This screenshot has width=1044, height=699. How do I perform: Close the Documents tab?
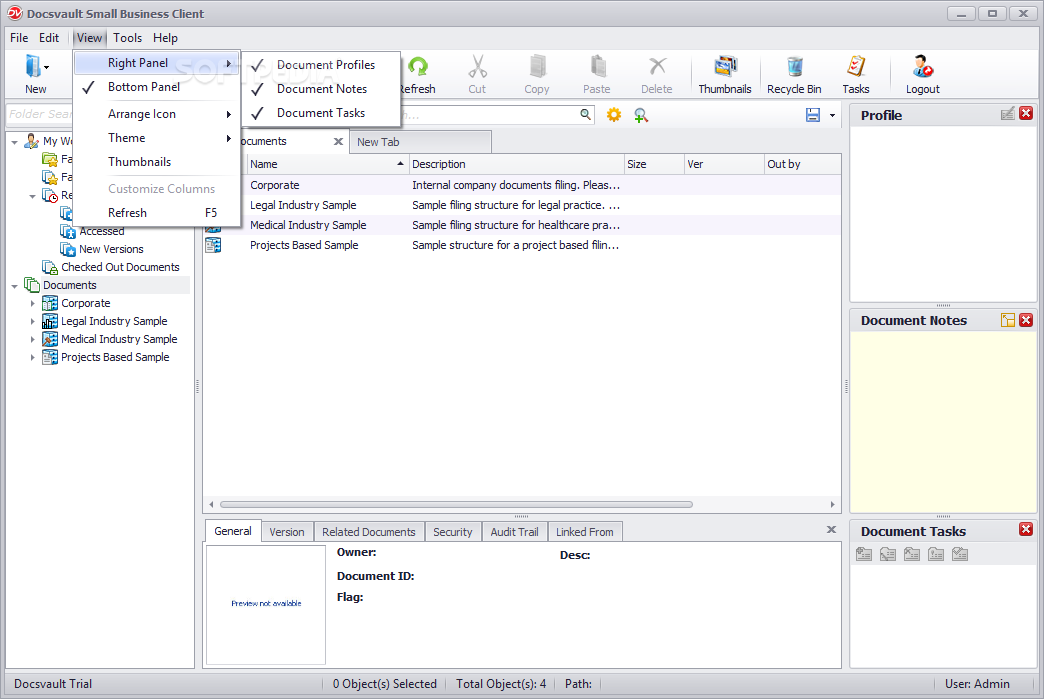point(338,141)
